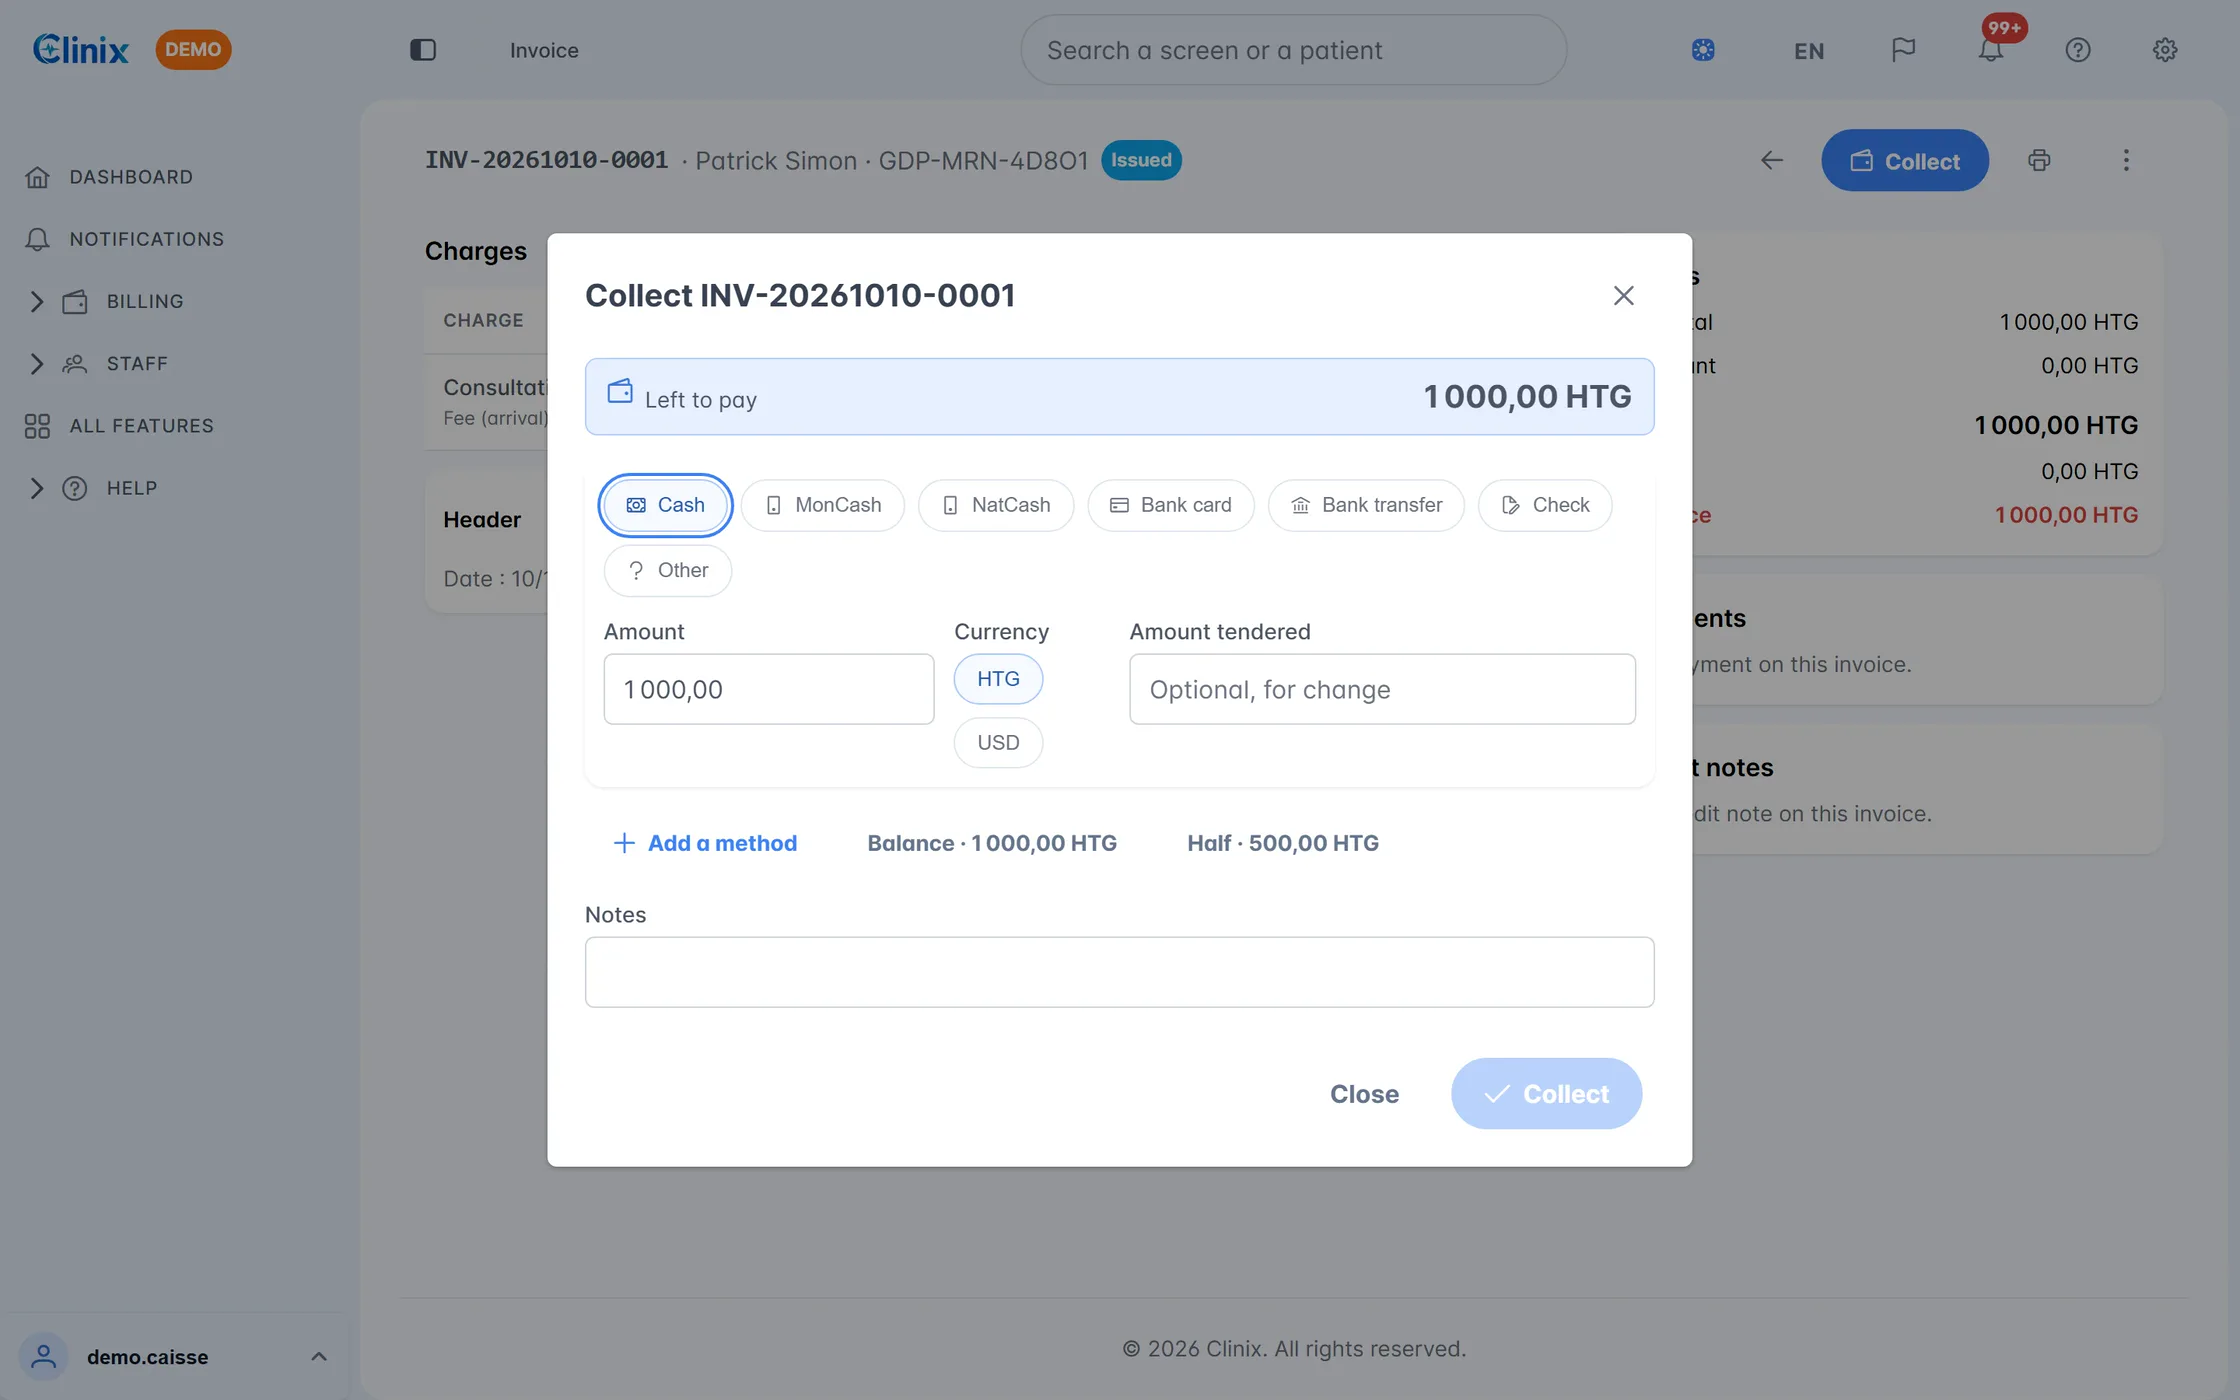The height and width of the screenshot is (1400, 2240).
Task: Click the Add a method link
Action: point(705,843)
